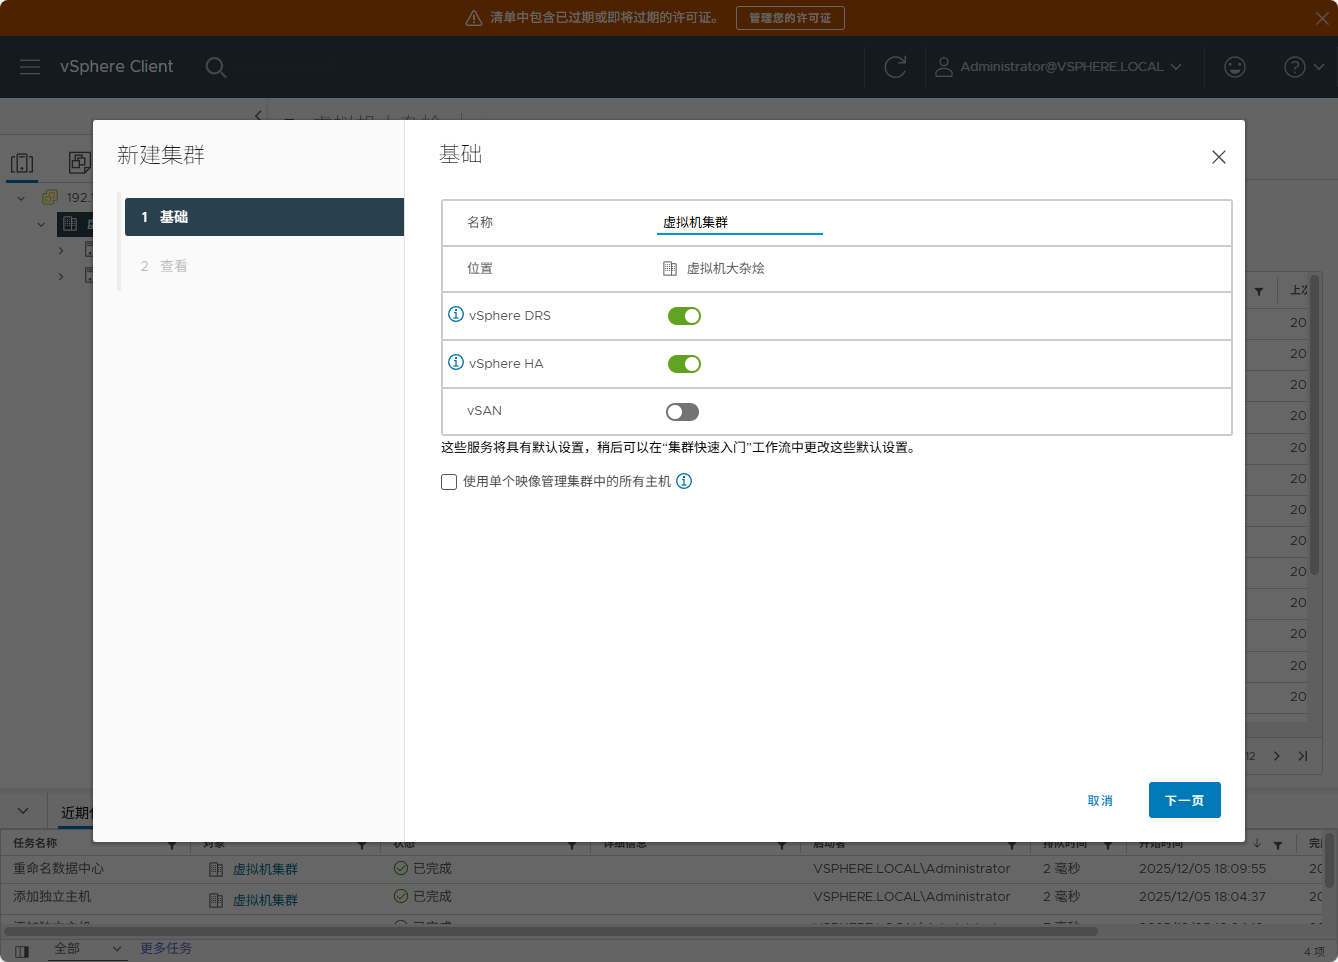Click the vSphere HA info icon
This screenshot has width=1338, height=962.
tap(456, 362)
